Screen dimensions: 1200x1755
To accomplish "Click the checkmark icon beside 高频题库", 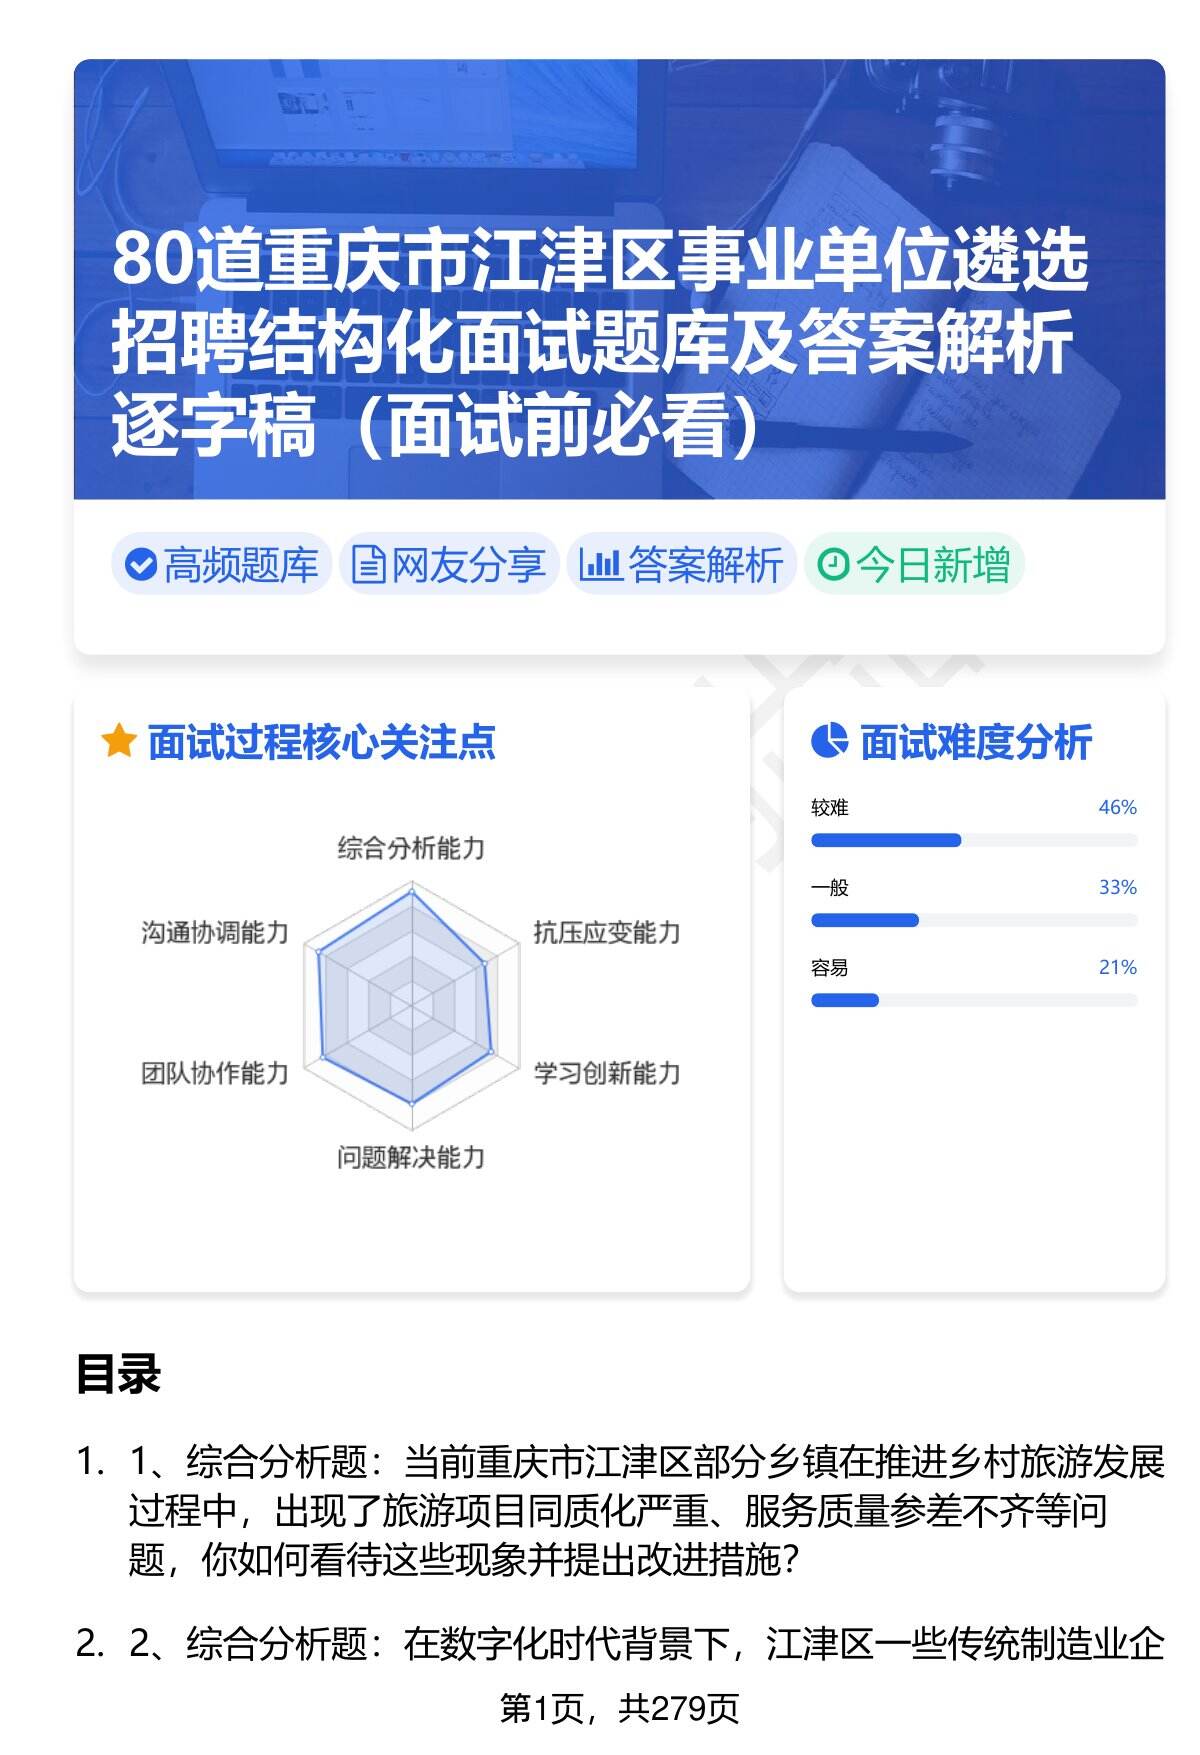I will pos(140,565).
